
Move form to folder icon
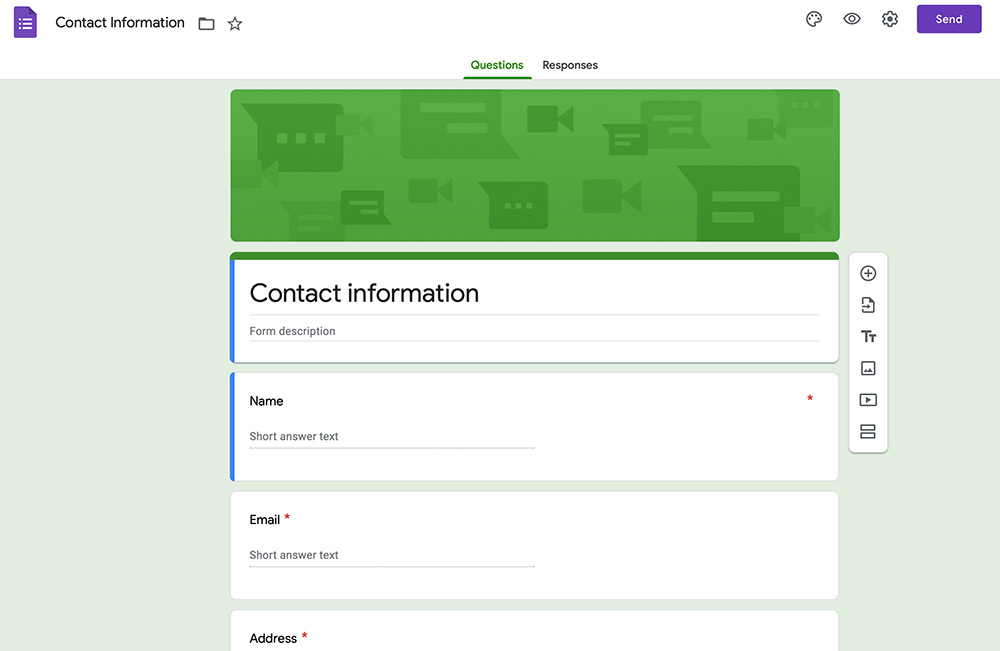coord(206,24)
